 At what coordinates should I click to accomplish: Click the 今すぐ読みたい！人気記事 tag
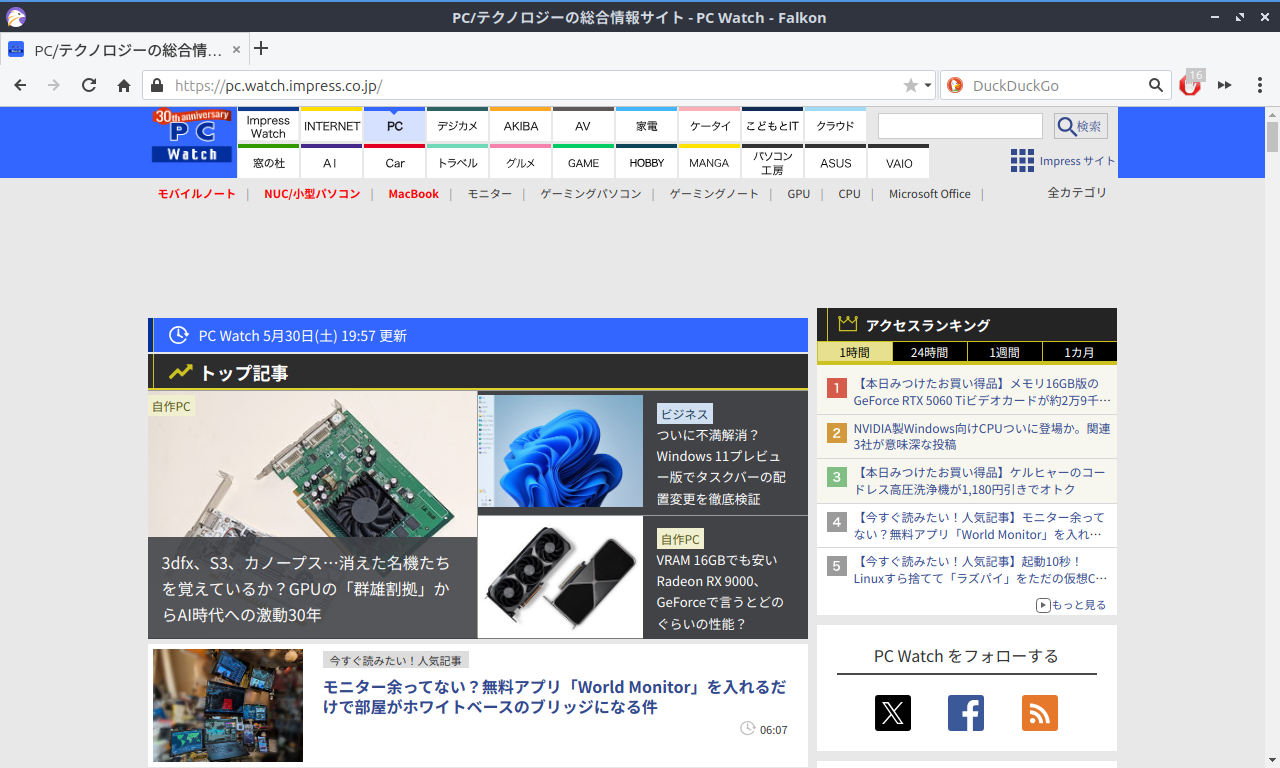pos(396,660)
